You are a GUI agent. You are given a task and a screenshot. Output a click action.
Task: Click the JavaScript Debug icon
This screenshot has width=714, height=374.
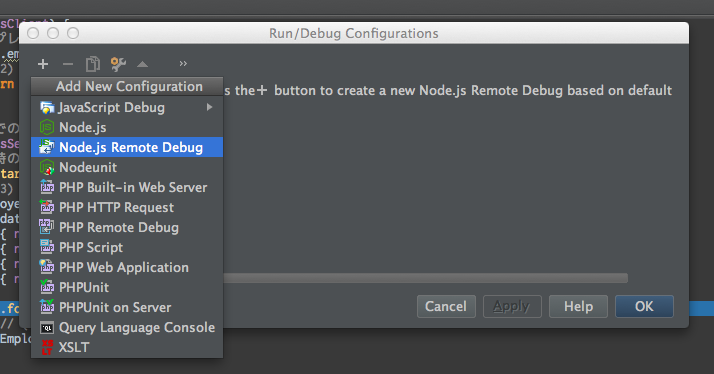point(47,108)
